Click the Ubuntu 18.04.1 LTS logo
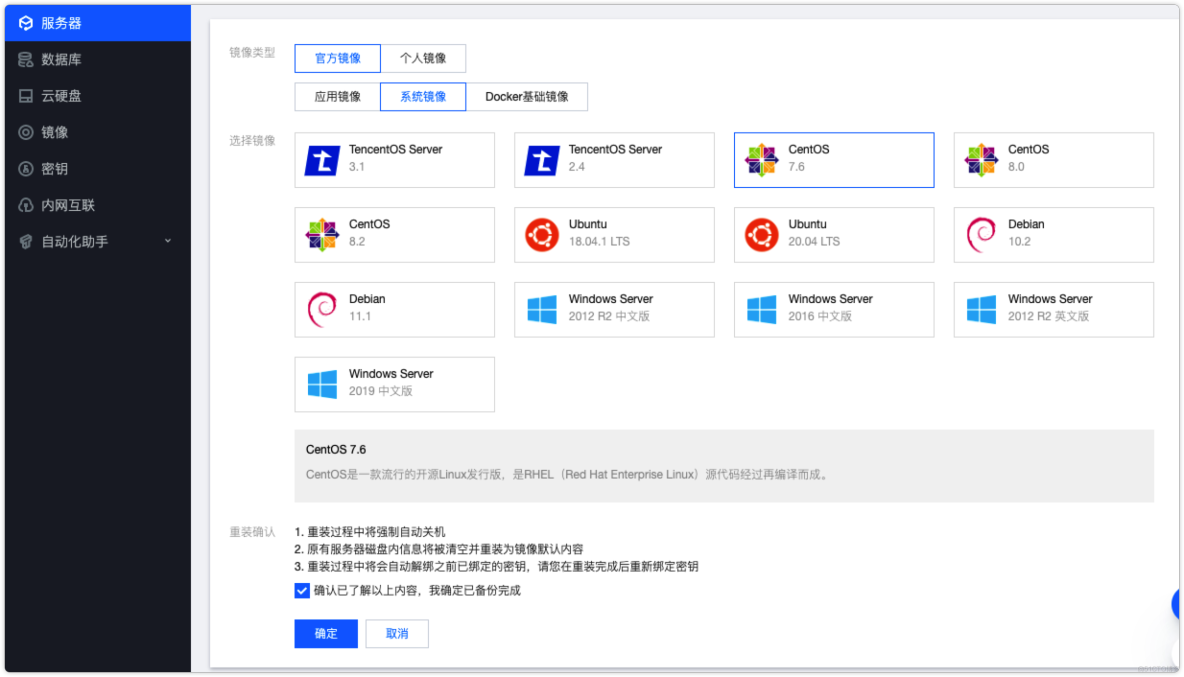 click(542, 235)
